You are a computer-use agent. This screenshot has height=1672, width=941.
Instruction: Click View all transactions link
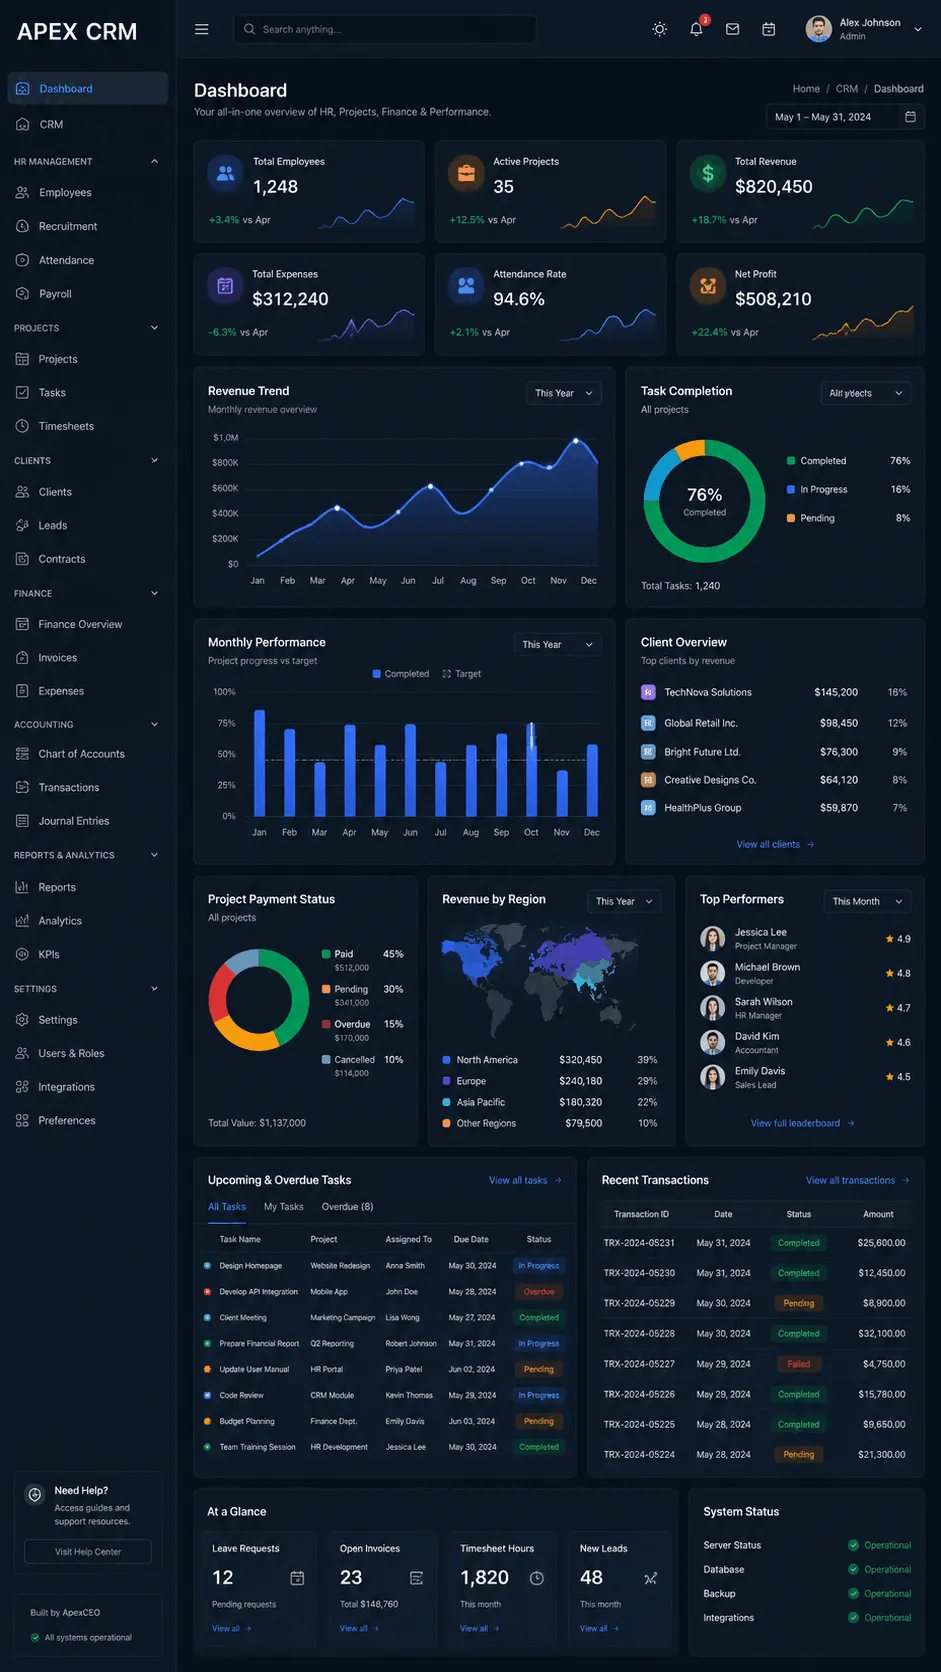858,1180
